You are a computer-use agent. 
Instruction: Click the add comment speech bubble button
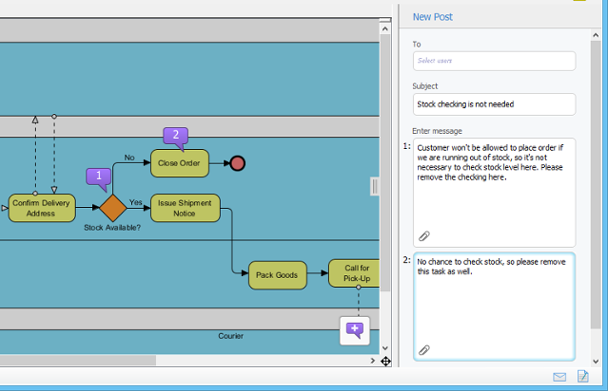355,331
